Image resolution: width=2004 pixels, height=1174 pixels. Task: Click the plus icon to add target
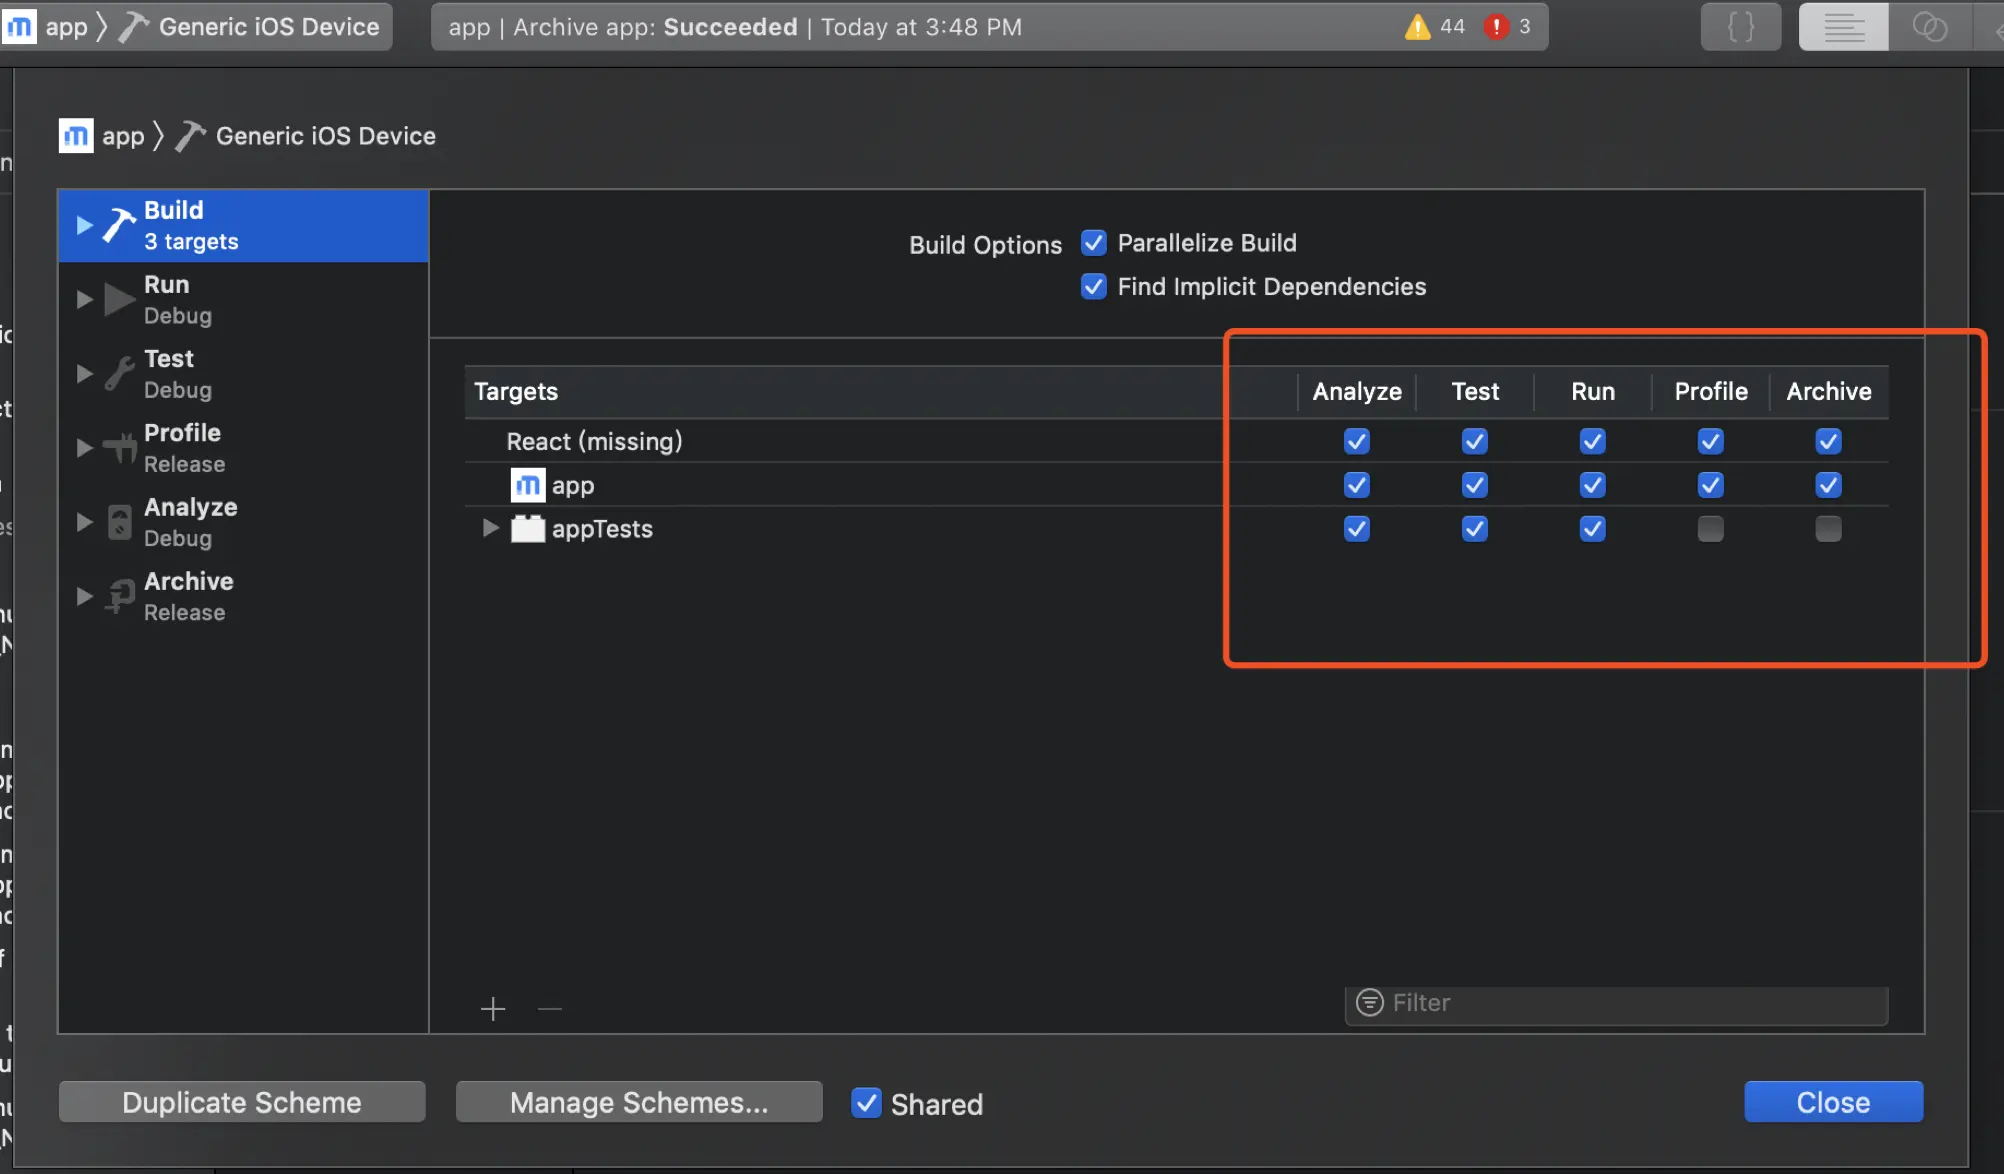click(493, 1009)
